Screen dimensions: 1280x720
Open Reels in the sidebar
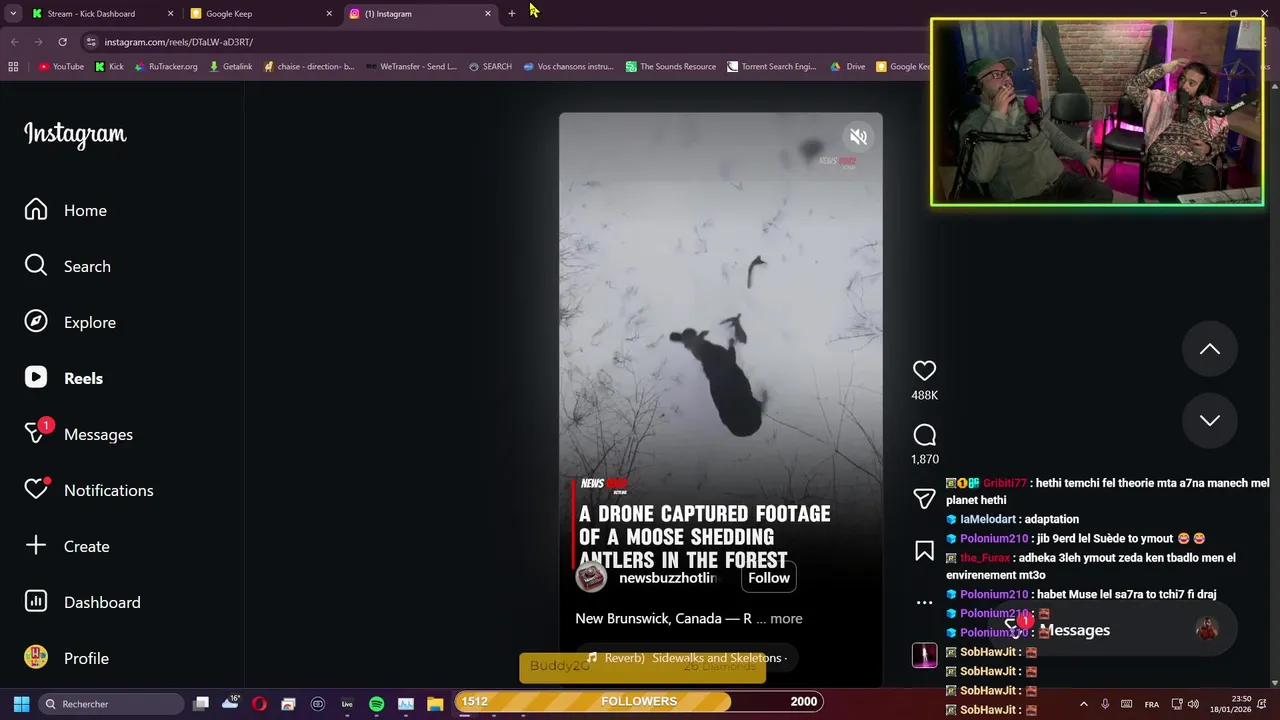click(x=64, y=378)
